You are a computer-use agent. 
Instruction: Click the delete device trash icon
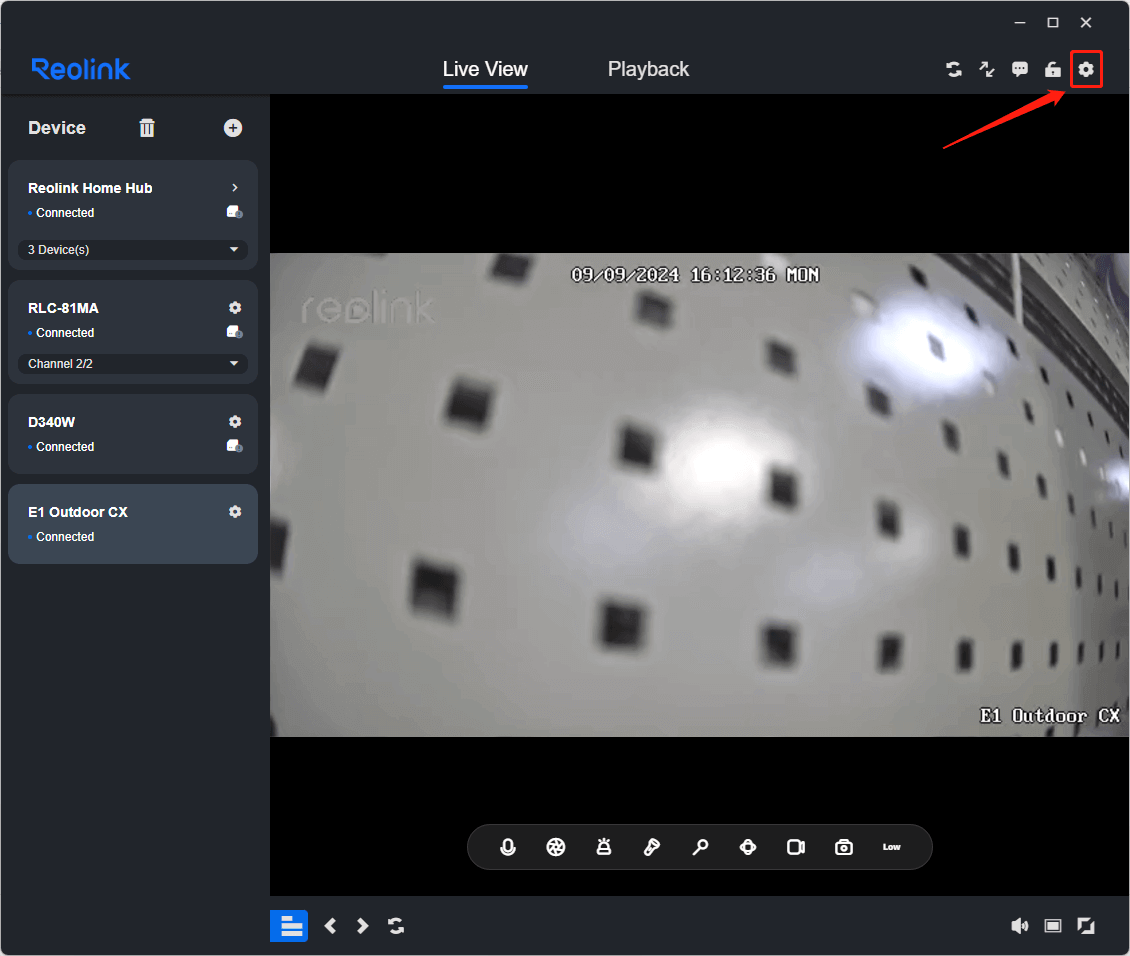click(x=147, y=128)
